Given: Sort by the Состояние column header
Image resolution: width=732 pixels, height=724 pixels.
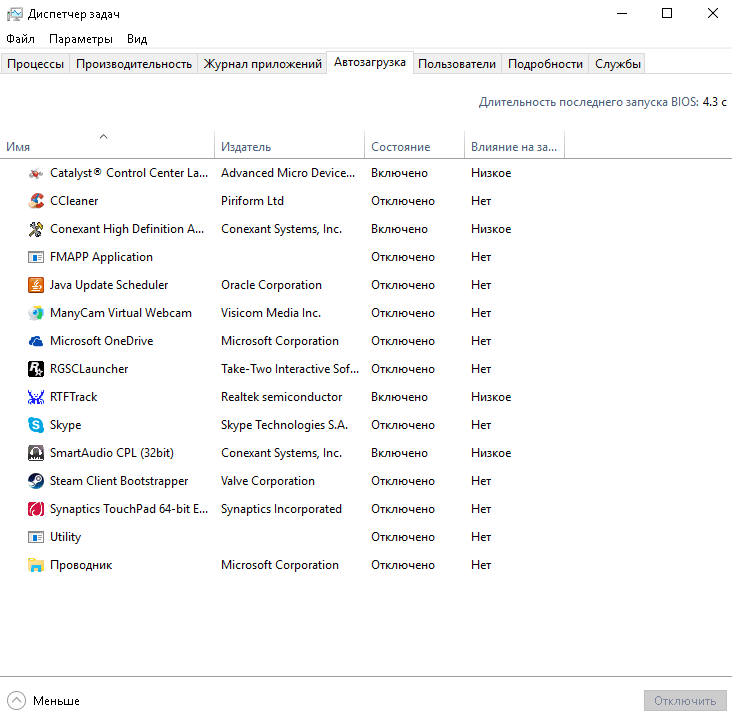Looking at the screenshot, I should [415, 145].
